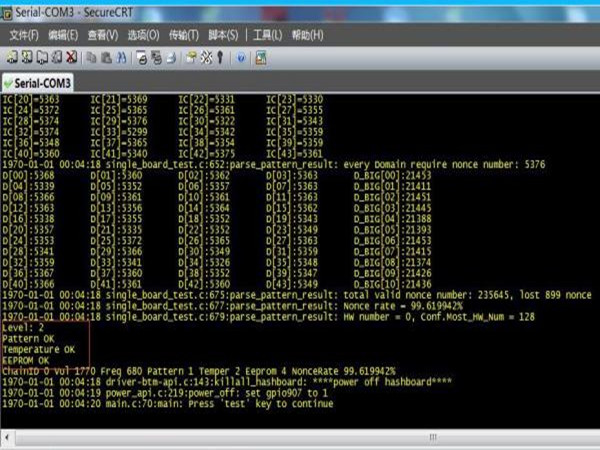This screenshot has height=450, width=600.
Task: Open Help using the blue question mark icon
Action: pyautogui.click(x=241, y=57)
